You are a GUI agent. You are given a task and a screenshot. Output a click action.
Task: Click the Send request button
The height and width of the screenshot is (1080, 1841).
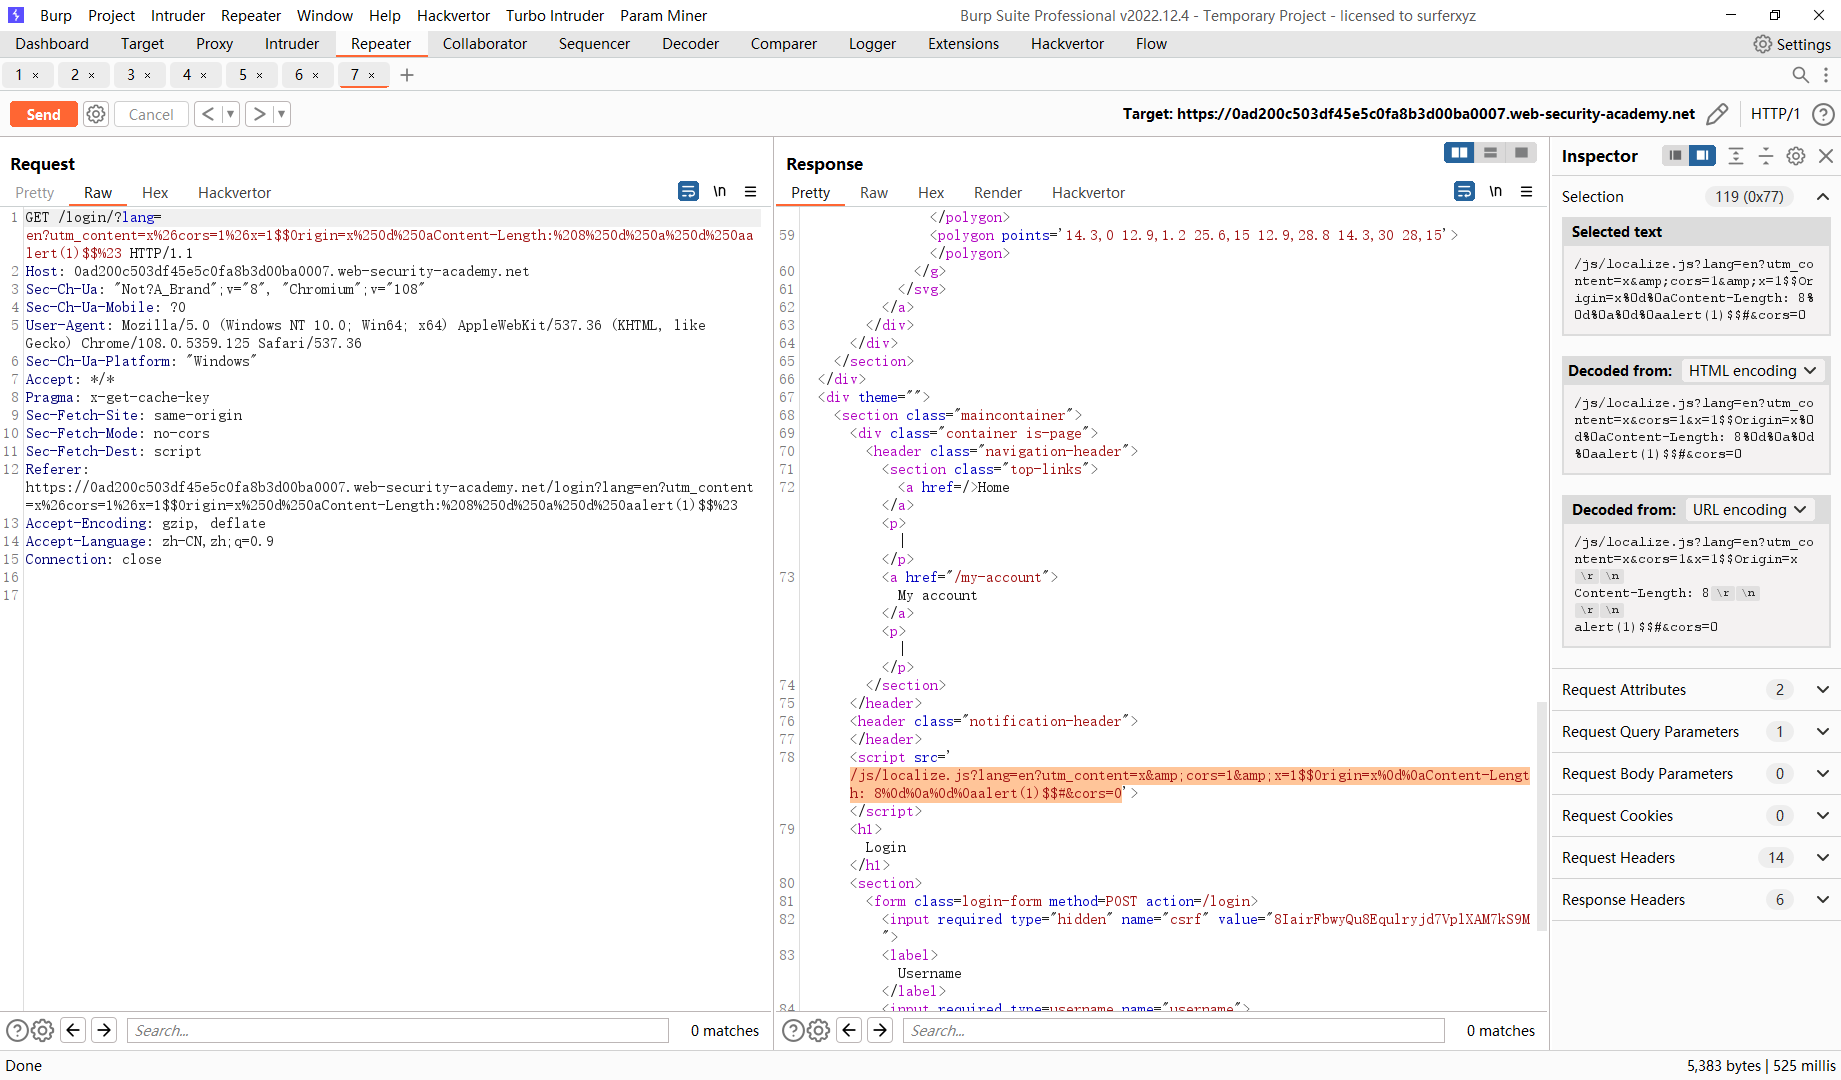click(43, 114)
